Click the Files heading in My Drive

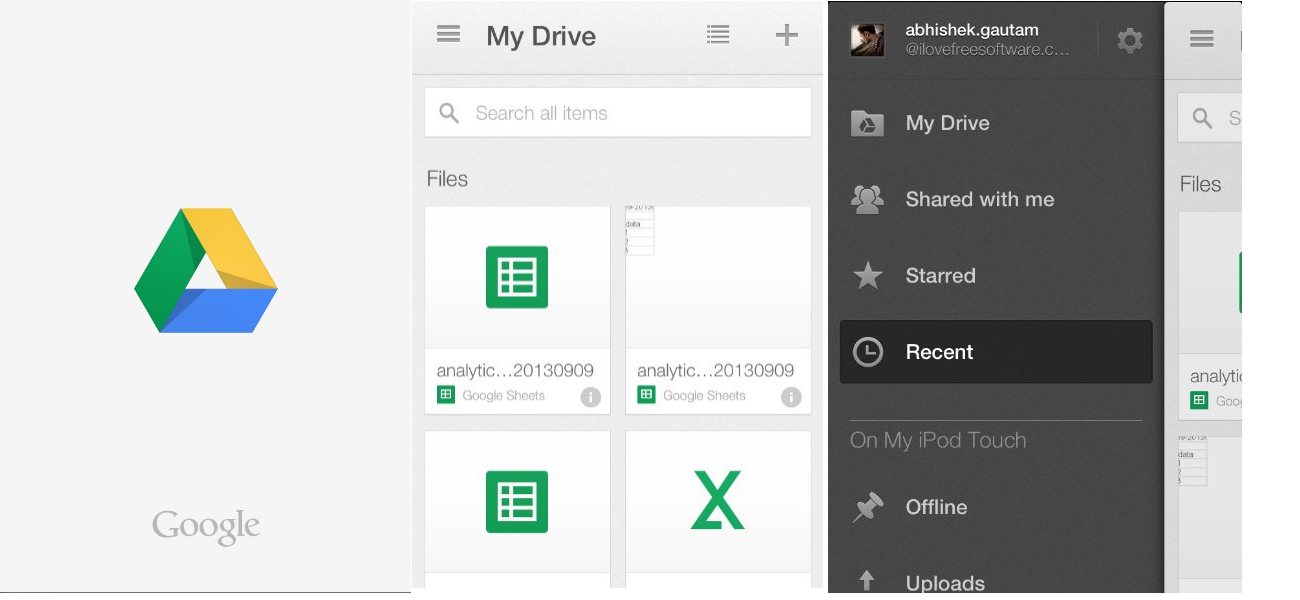coord(447,179)
